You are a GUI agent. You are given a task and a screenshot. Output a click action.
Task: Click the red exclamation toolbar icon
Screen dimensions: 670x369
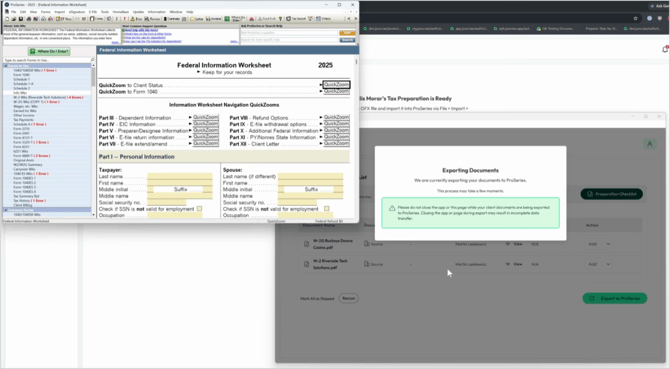tap(125, 19)
